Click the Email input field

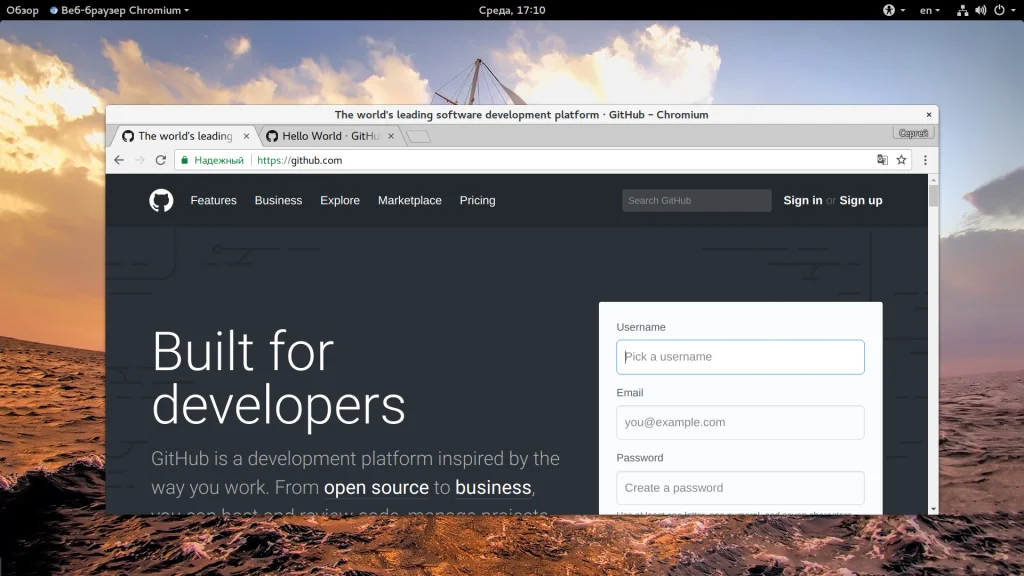(740, 422)
